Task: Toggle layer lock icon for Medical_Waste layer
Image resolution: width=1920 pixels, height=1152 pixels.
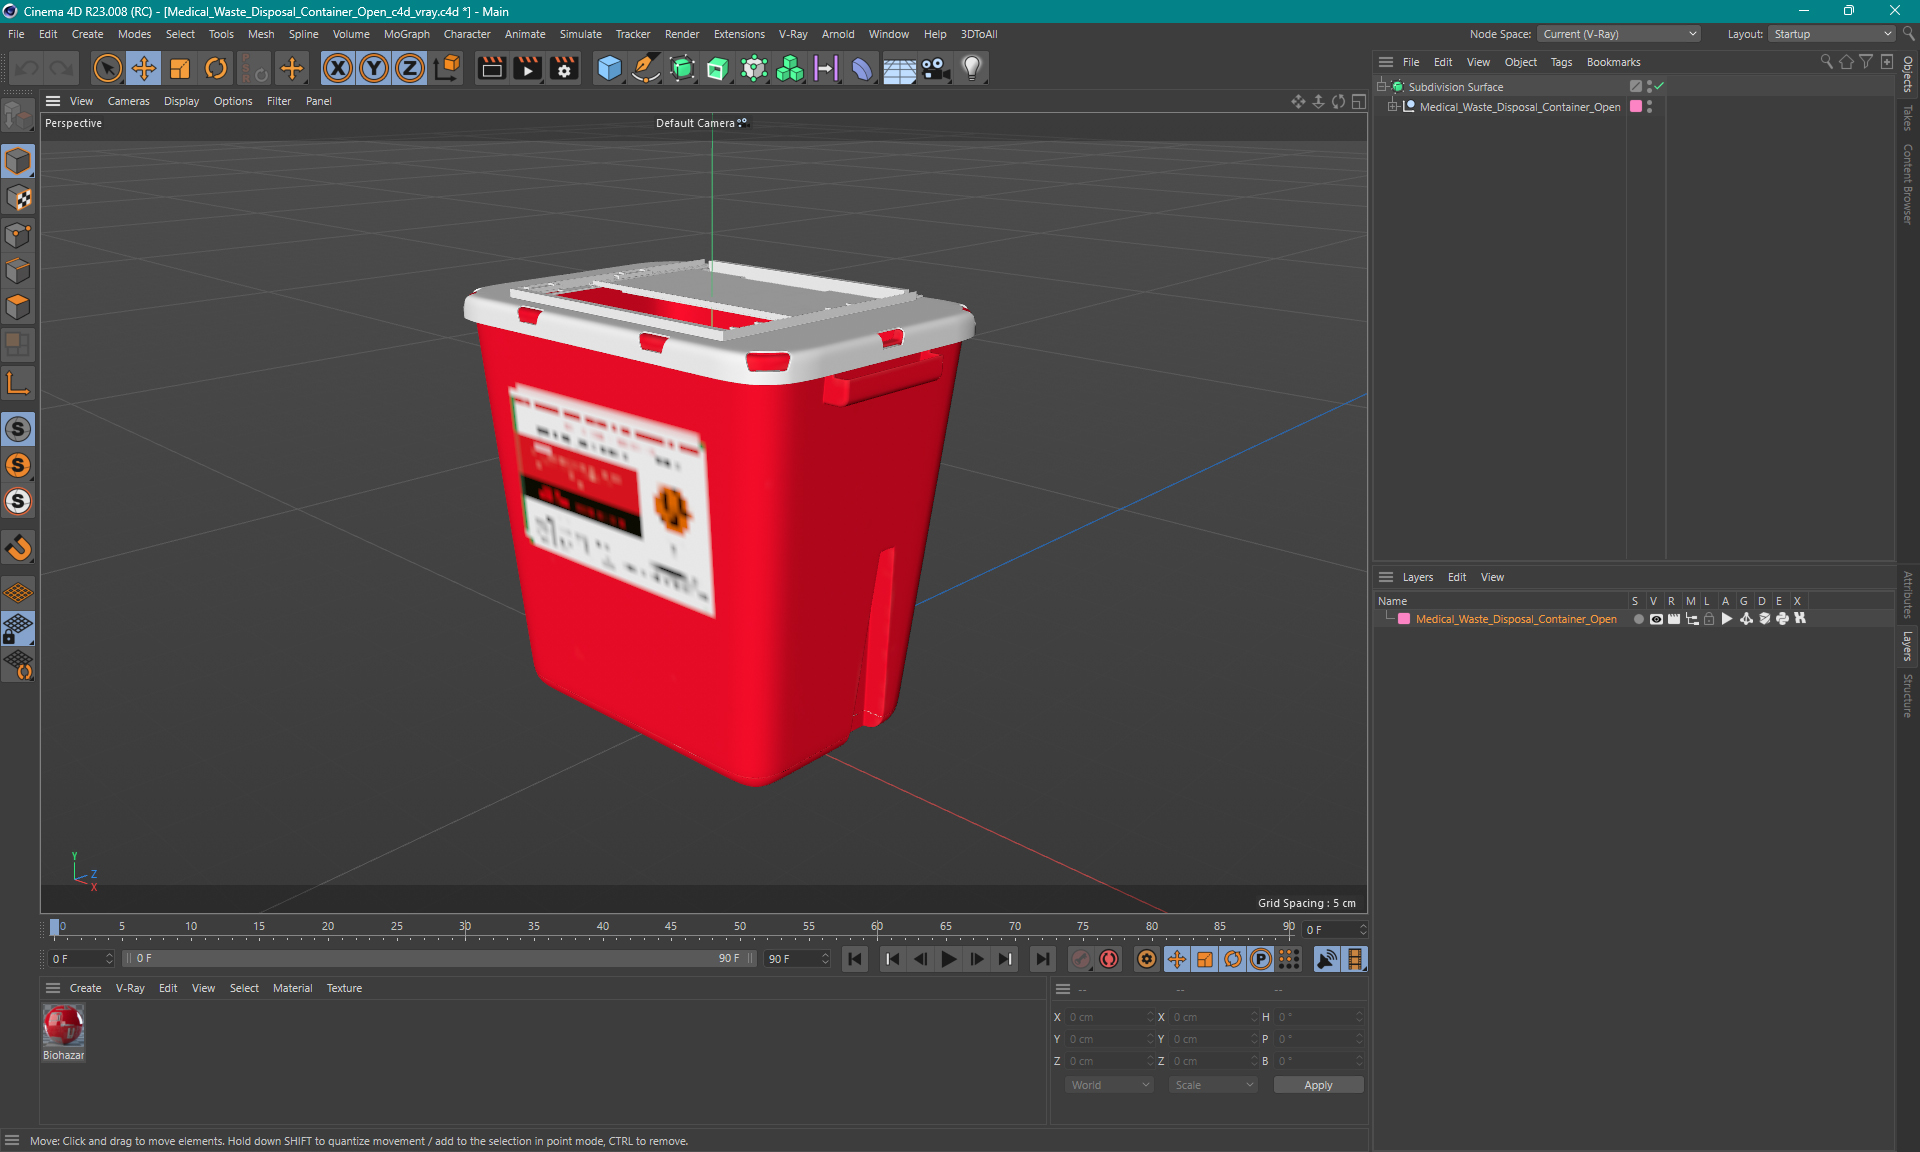Action: point(1710,619)
